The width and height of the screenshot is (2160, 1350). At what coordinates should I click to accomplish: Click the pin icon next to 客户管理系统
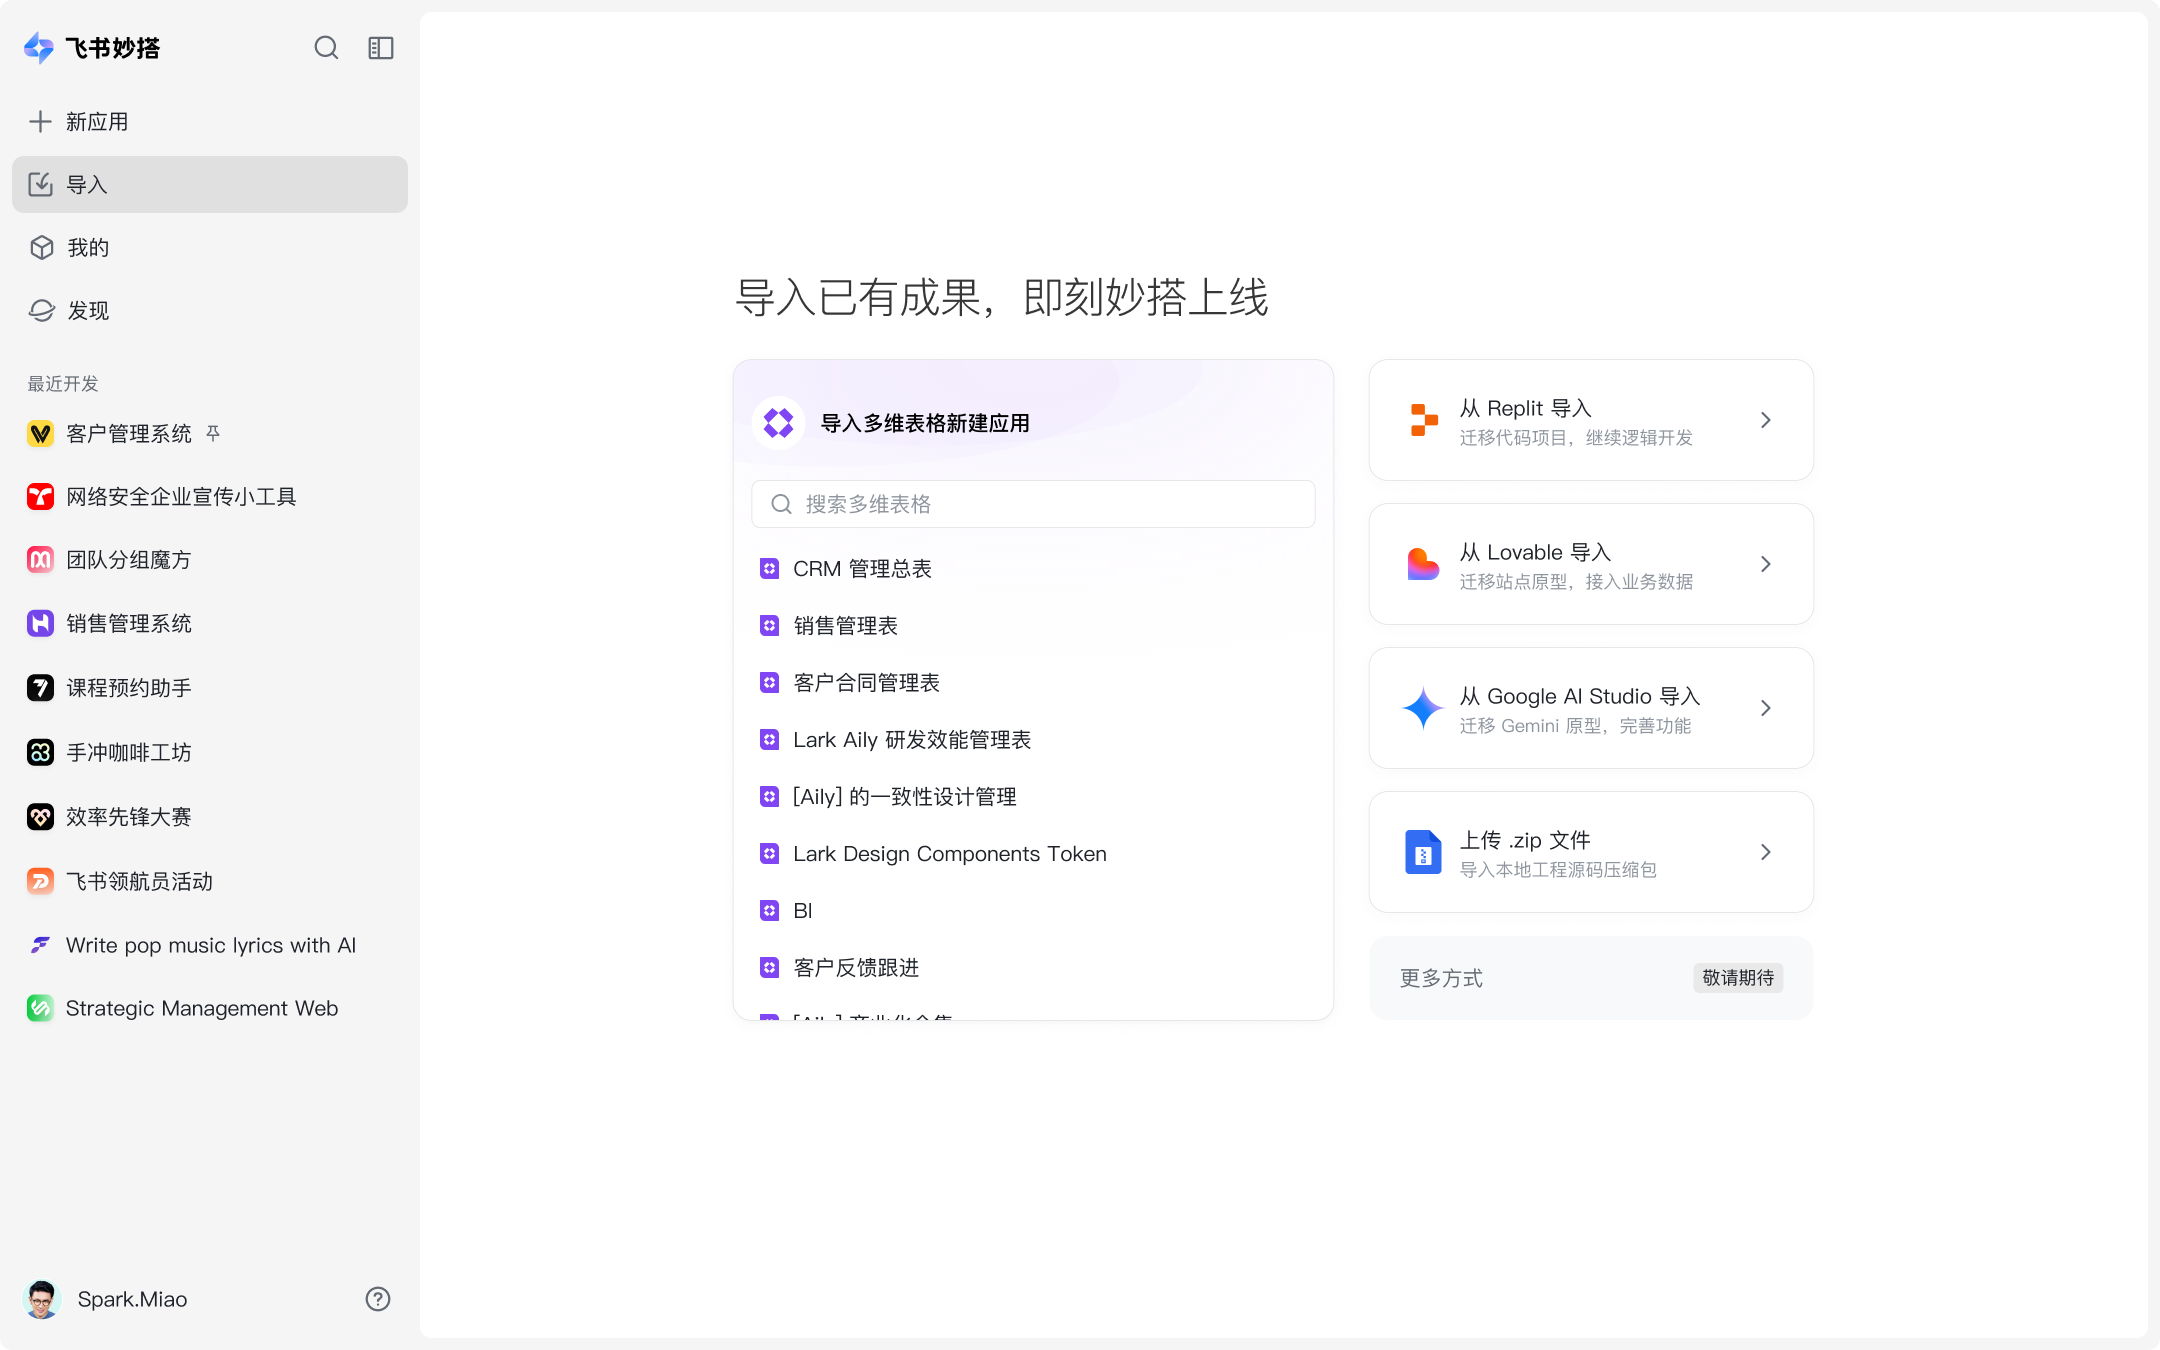[x=213, y=433]
